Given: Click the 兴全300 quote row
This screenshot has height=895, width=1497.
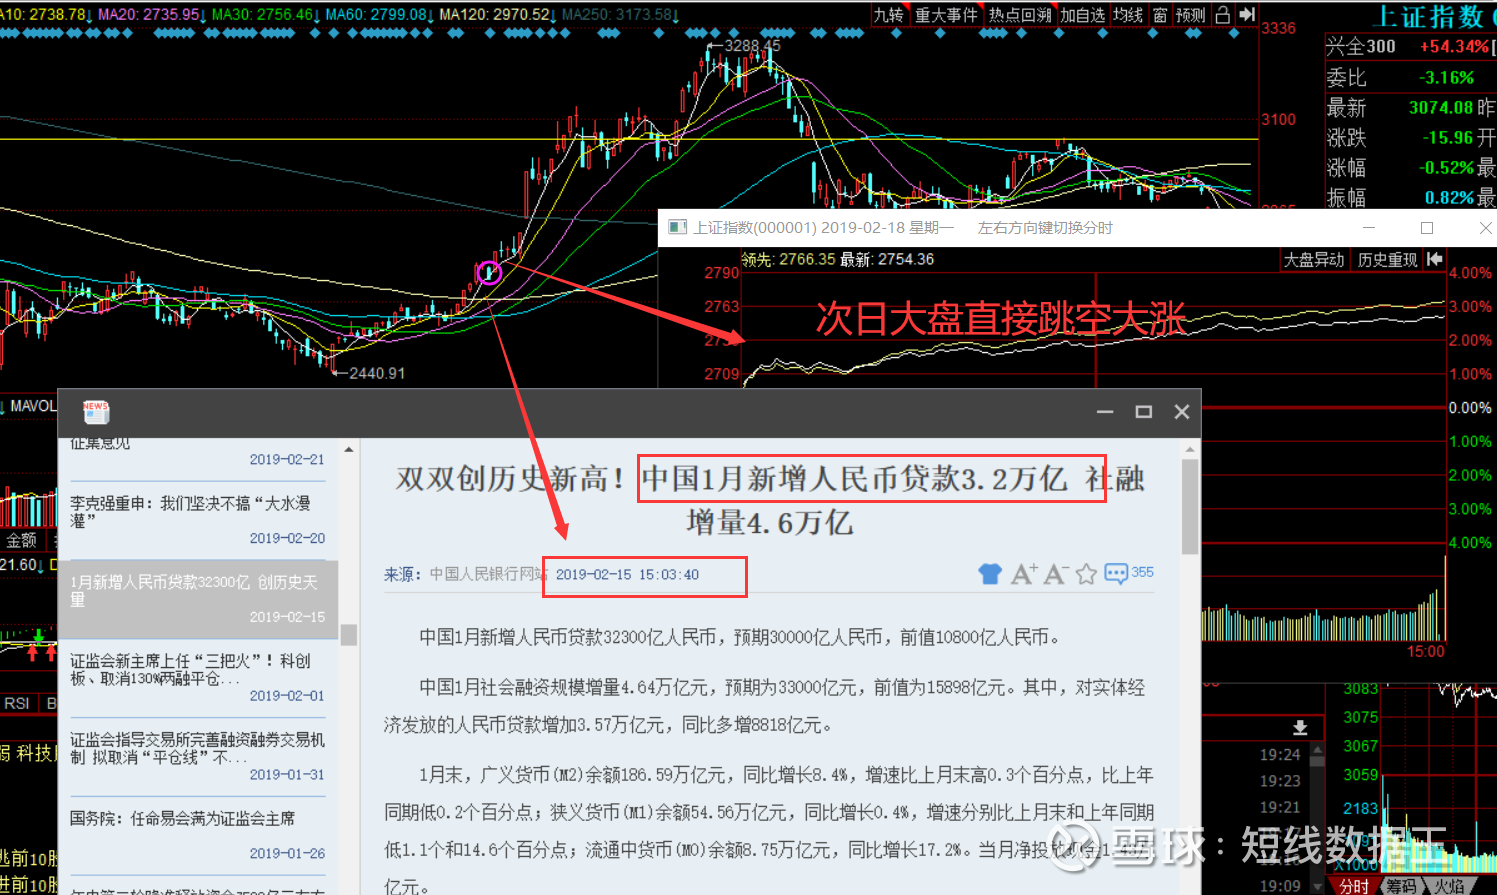Looking at the screenshot, I should click(1410, 46).
